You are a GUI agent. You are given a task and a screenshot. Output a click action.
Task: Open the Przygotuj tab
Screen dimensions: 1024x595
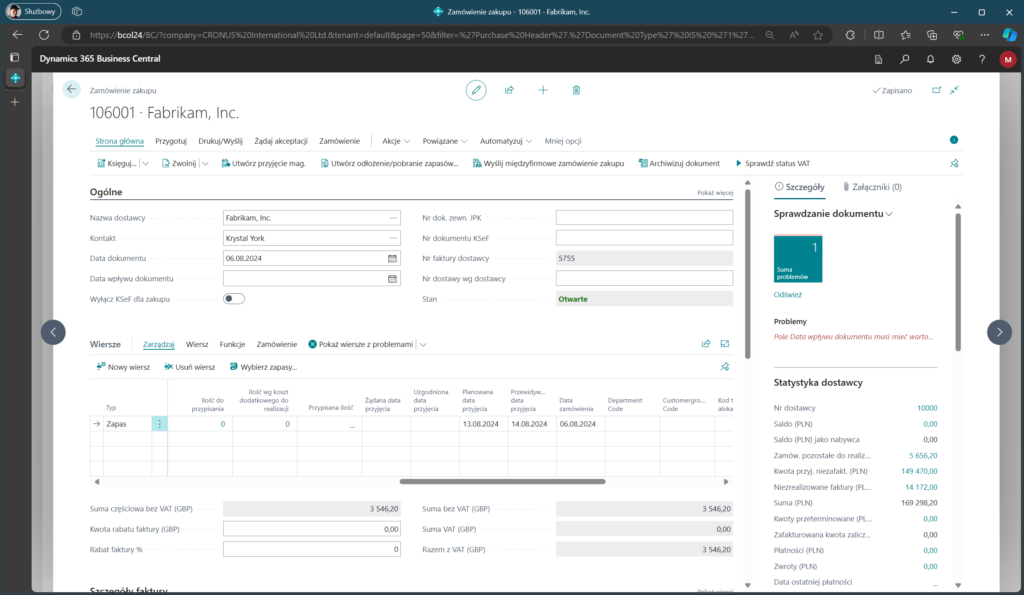tap(171, 141)
